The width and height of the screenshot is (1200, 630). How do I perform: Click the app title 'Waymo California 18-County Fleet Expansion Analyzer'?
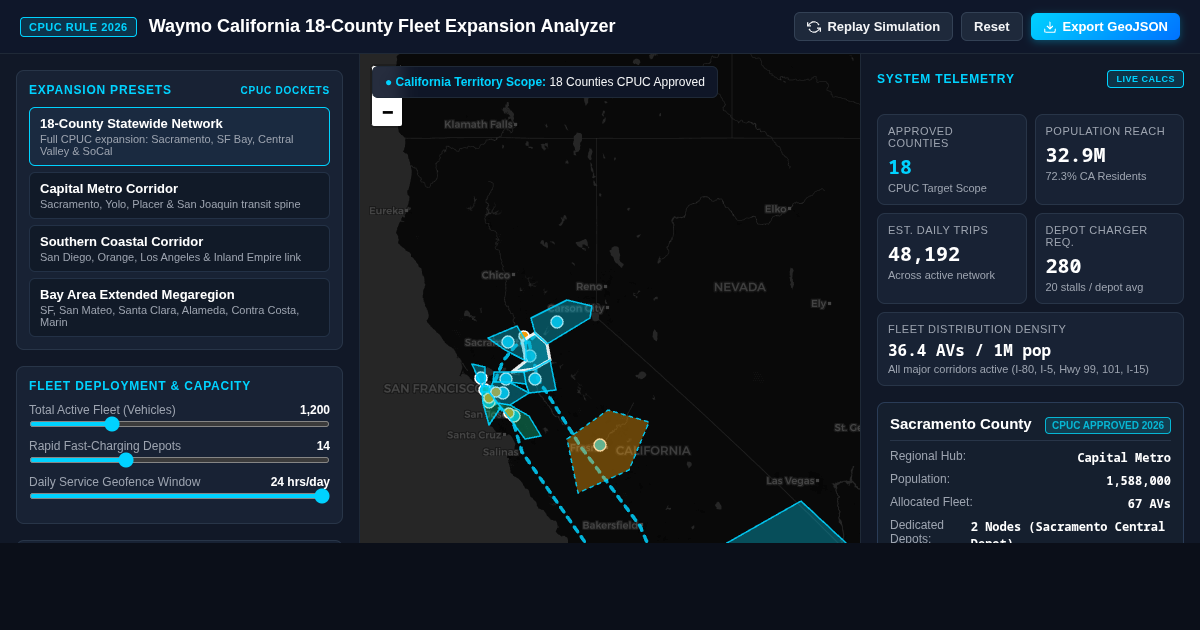(x=382, y=26)
